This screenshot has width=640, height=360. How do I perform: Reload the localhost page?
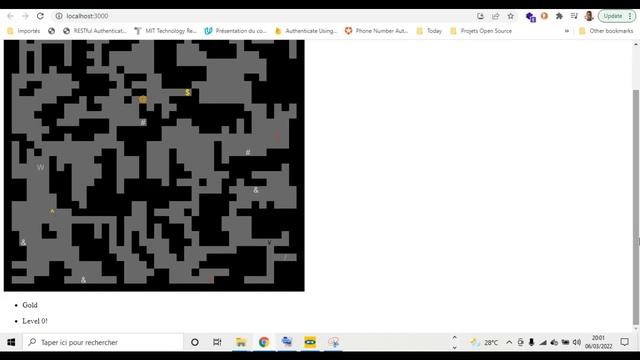click(40, 16)
